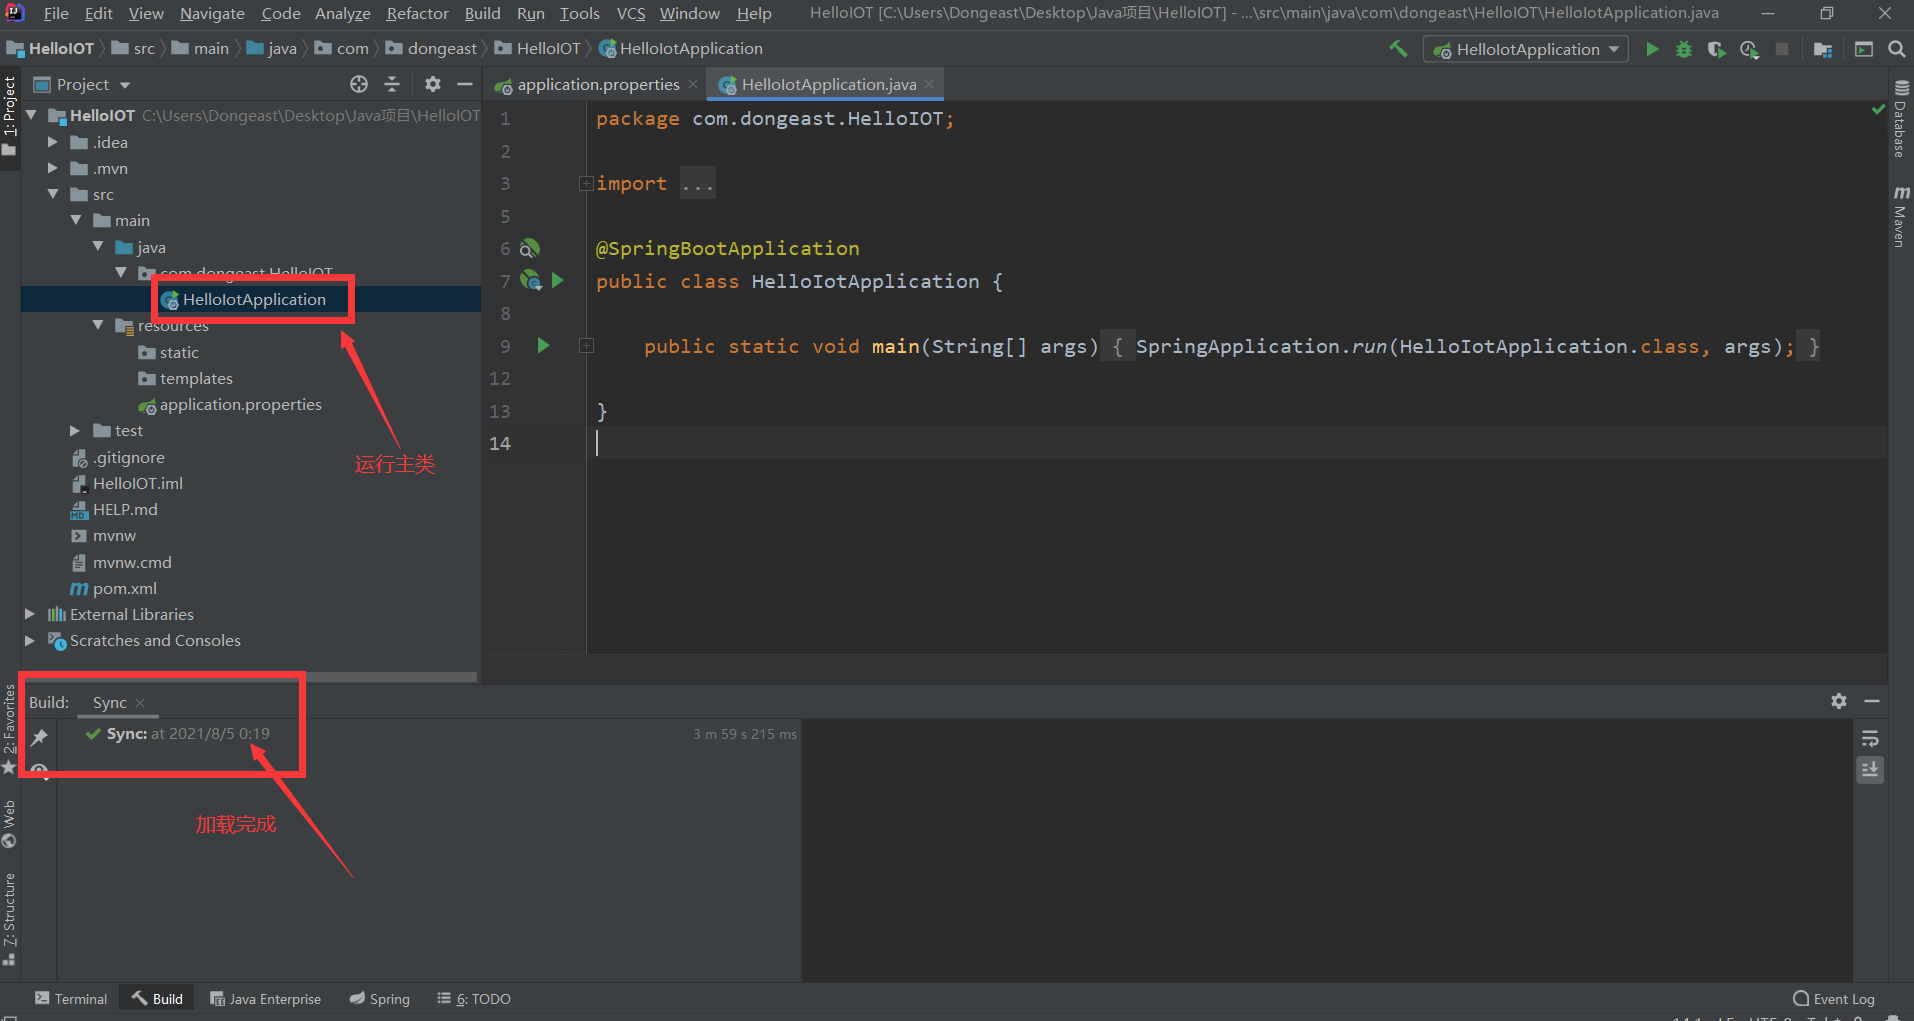Open the Run Anything window icon
Screen dimensions: 1914x1021
[1864, 49]
